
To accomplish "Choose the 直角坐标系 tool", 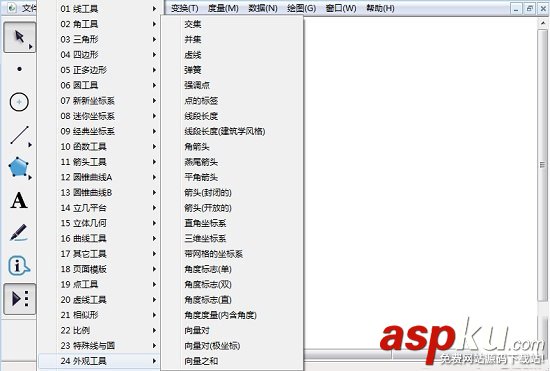I will 232,223.
